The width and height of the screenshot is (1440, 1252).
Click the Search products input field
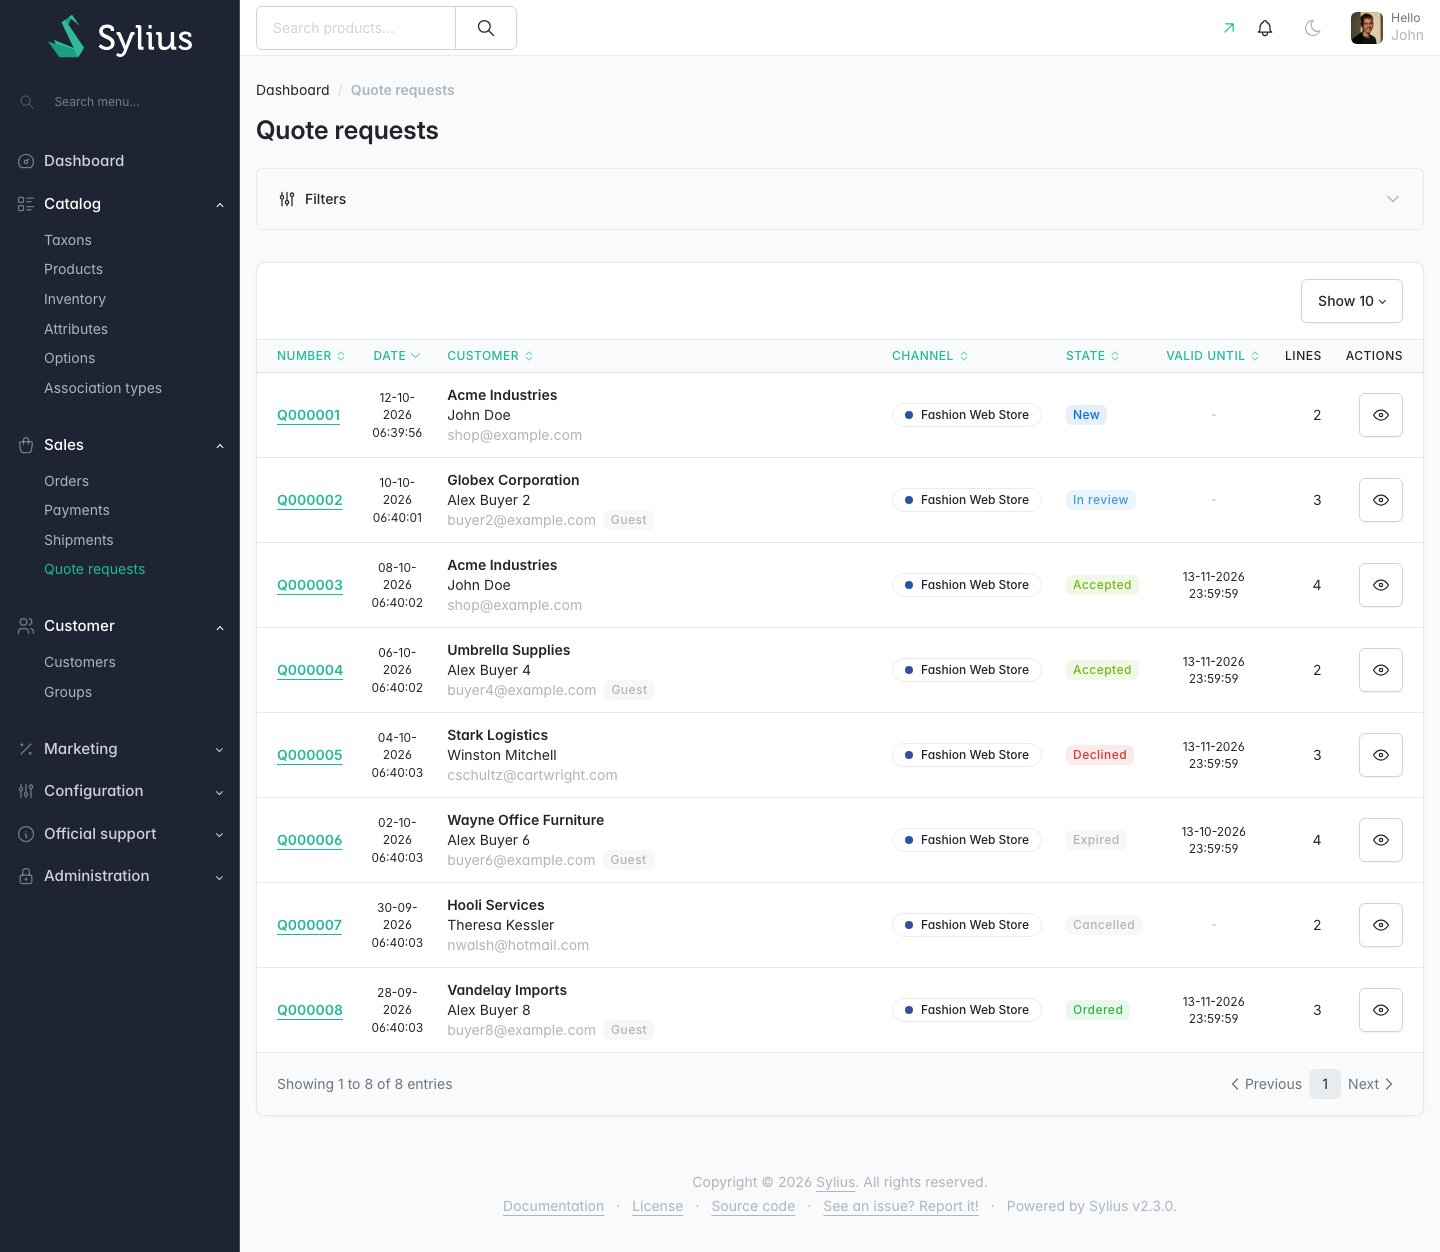pos(356,28)
